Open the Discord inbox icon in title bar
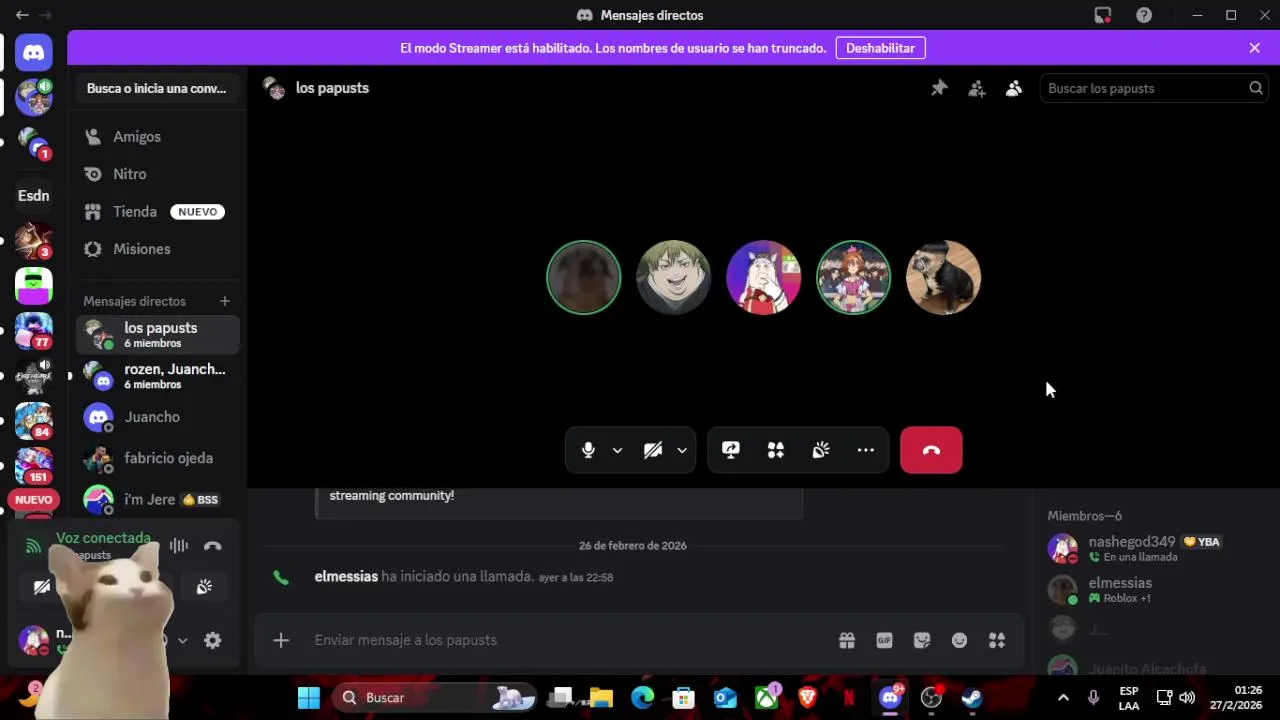This screenshot has width=1280, height=720. 1103,15
